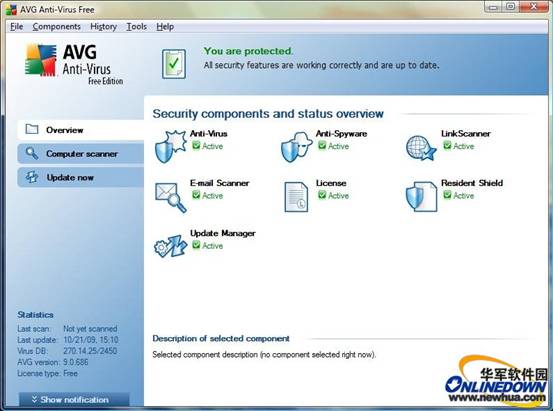The height and width of the screenshot is (411, 553).
Task: Open the E-mail Scanner envelope icon
Action: pos(171,197)
